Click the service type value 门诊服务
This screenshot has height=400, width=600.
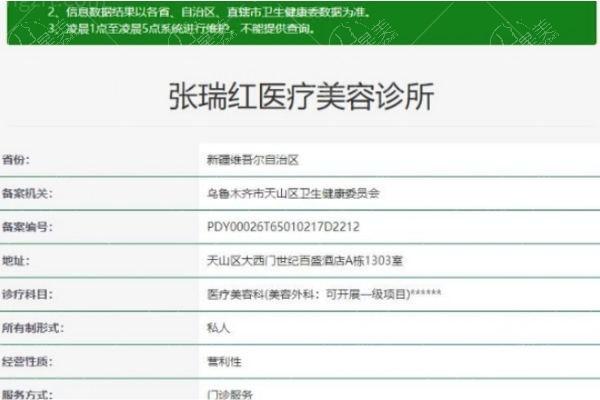pyautogui.click(x=225, y=393)
